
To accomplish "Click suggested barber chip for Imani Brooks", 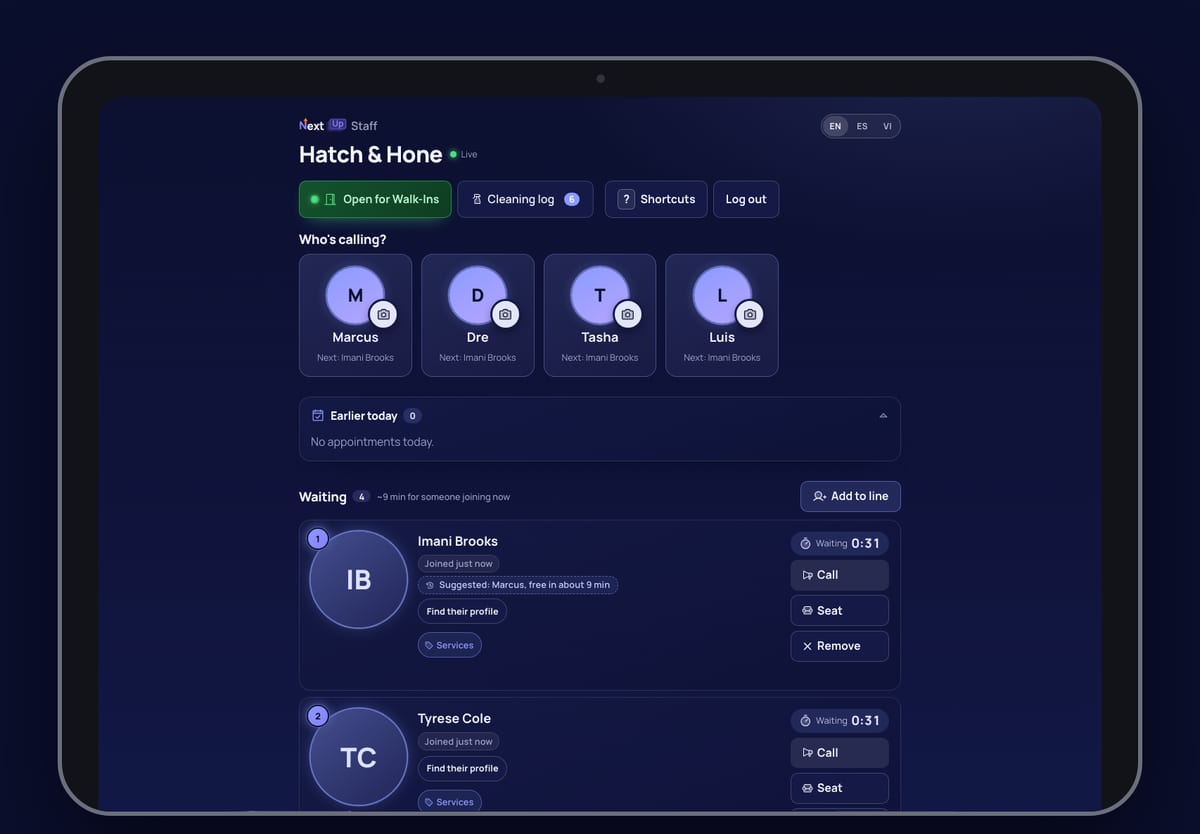I will [x=518, y=585].
